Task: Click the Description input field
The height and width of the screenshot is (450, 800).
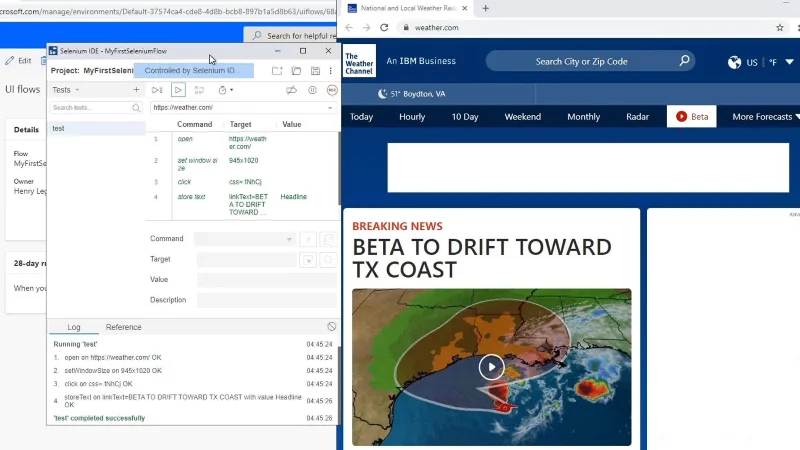Action: [267, 300]
